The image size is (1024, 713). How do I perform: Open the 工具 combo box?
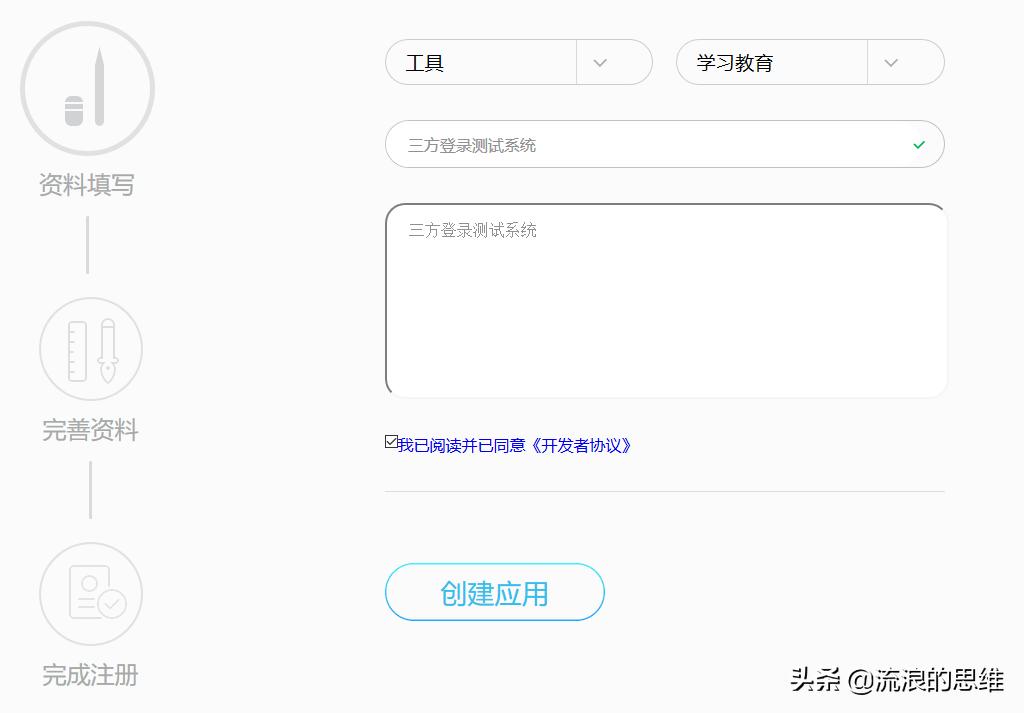pyautogui.click(x=480, y=63)
